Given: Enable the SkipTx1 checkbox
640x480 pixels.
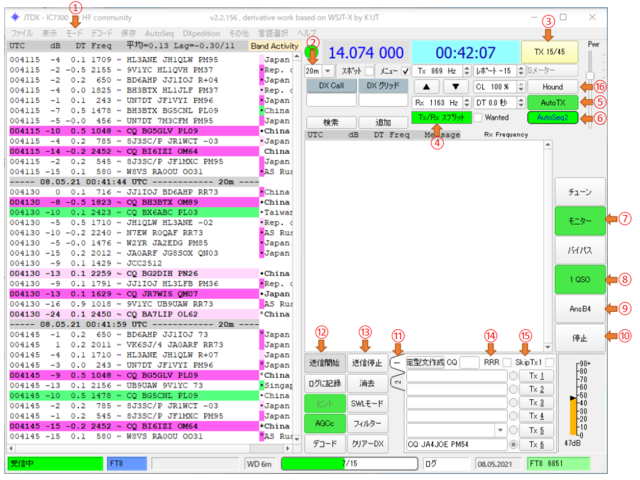Looking at the screenshot, I should (x=550, y=362).
